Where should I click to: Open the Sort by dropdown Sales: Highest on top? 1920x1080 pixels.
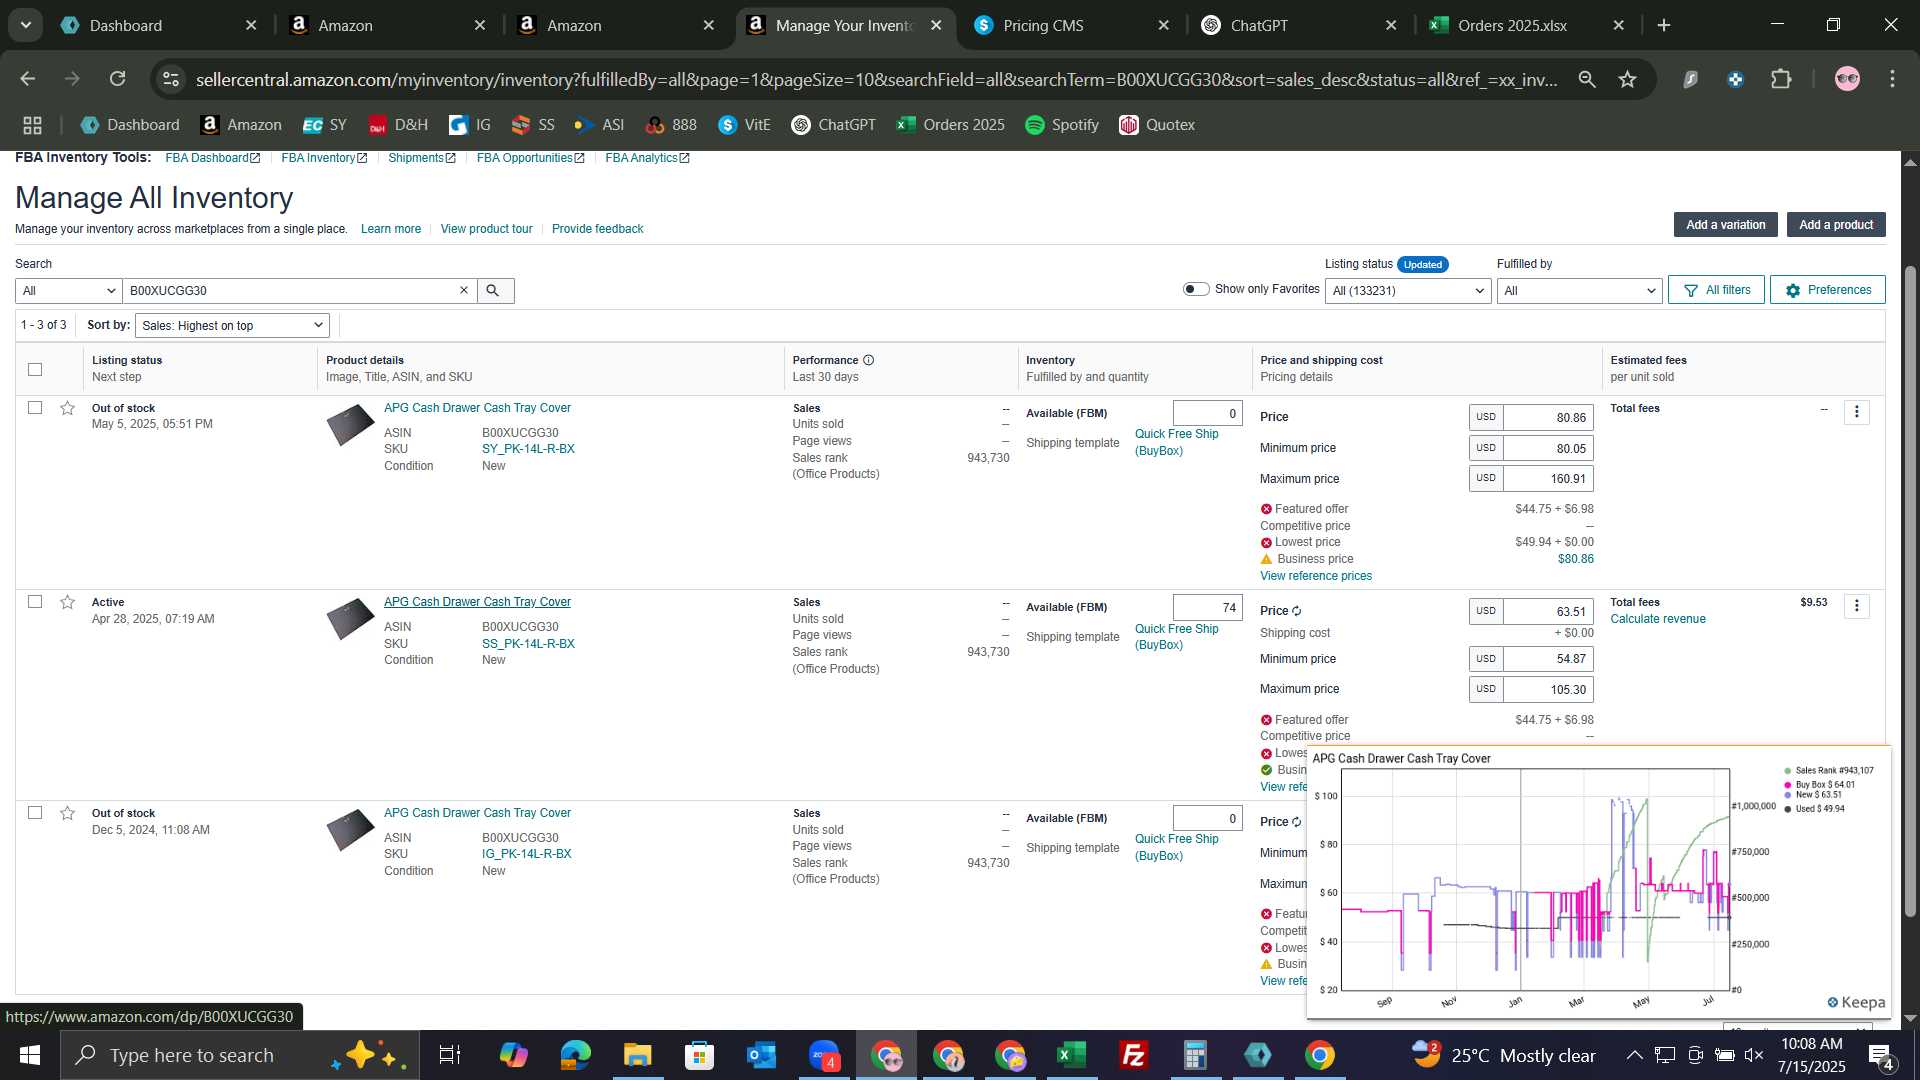(x=233, y=325)
